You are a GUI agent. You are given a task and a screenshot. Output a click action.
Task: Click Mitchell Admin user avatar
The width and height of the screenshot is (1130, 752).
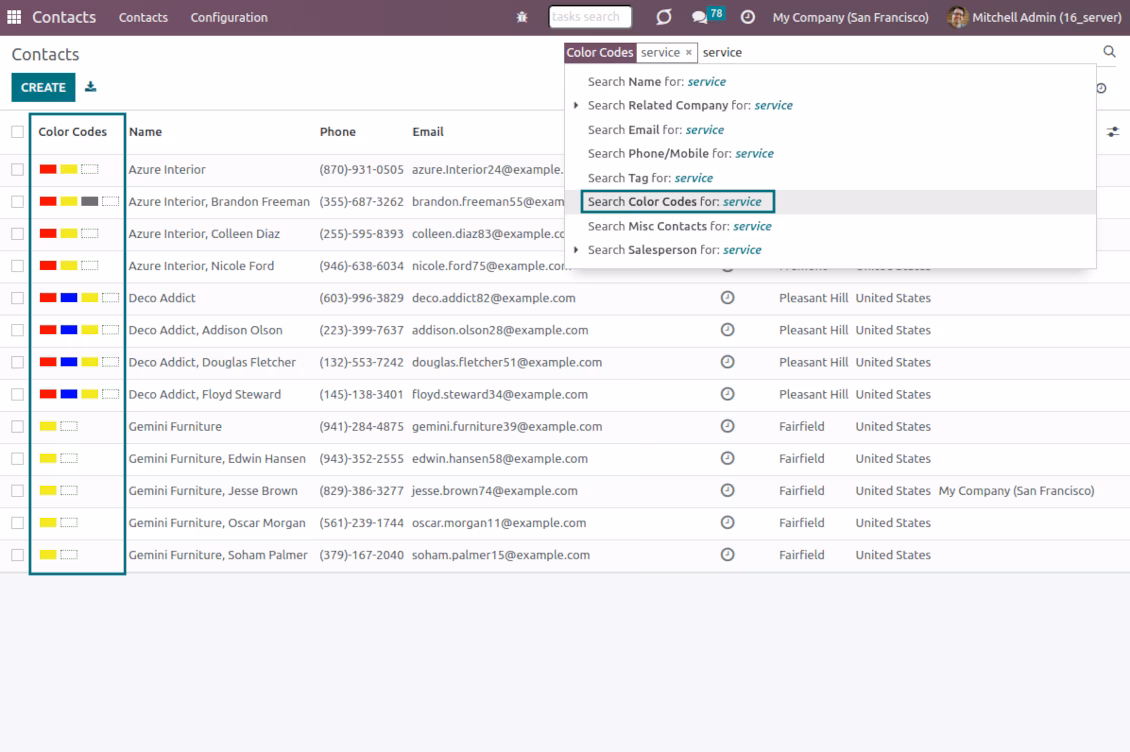point(957,17)
